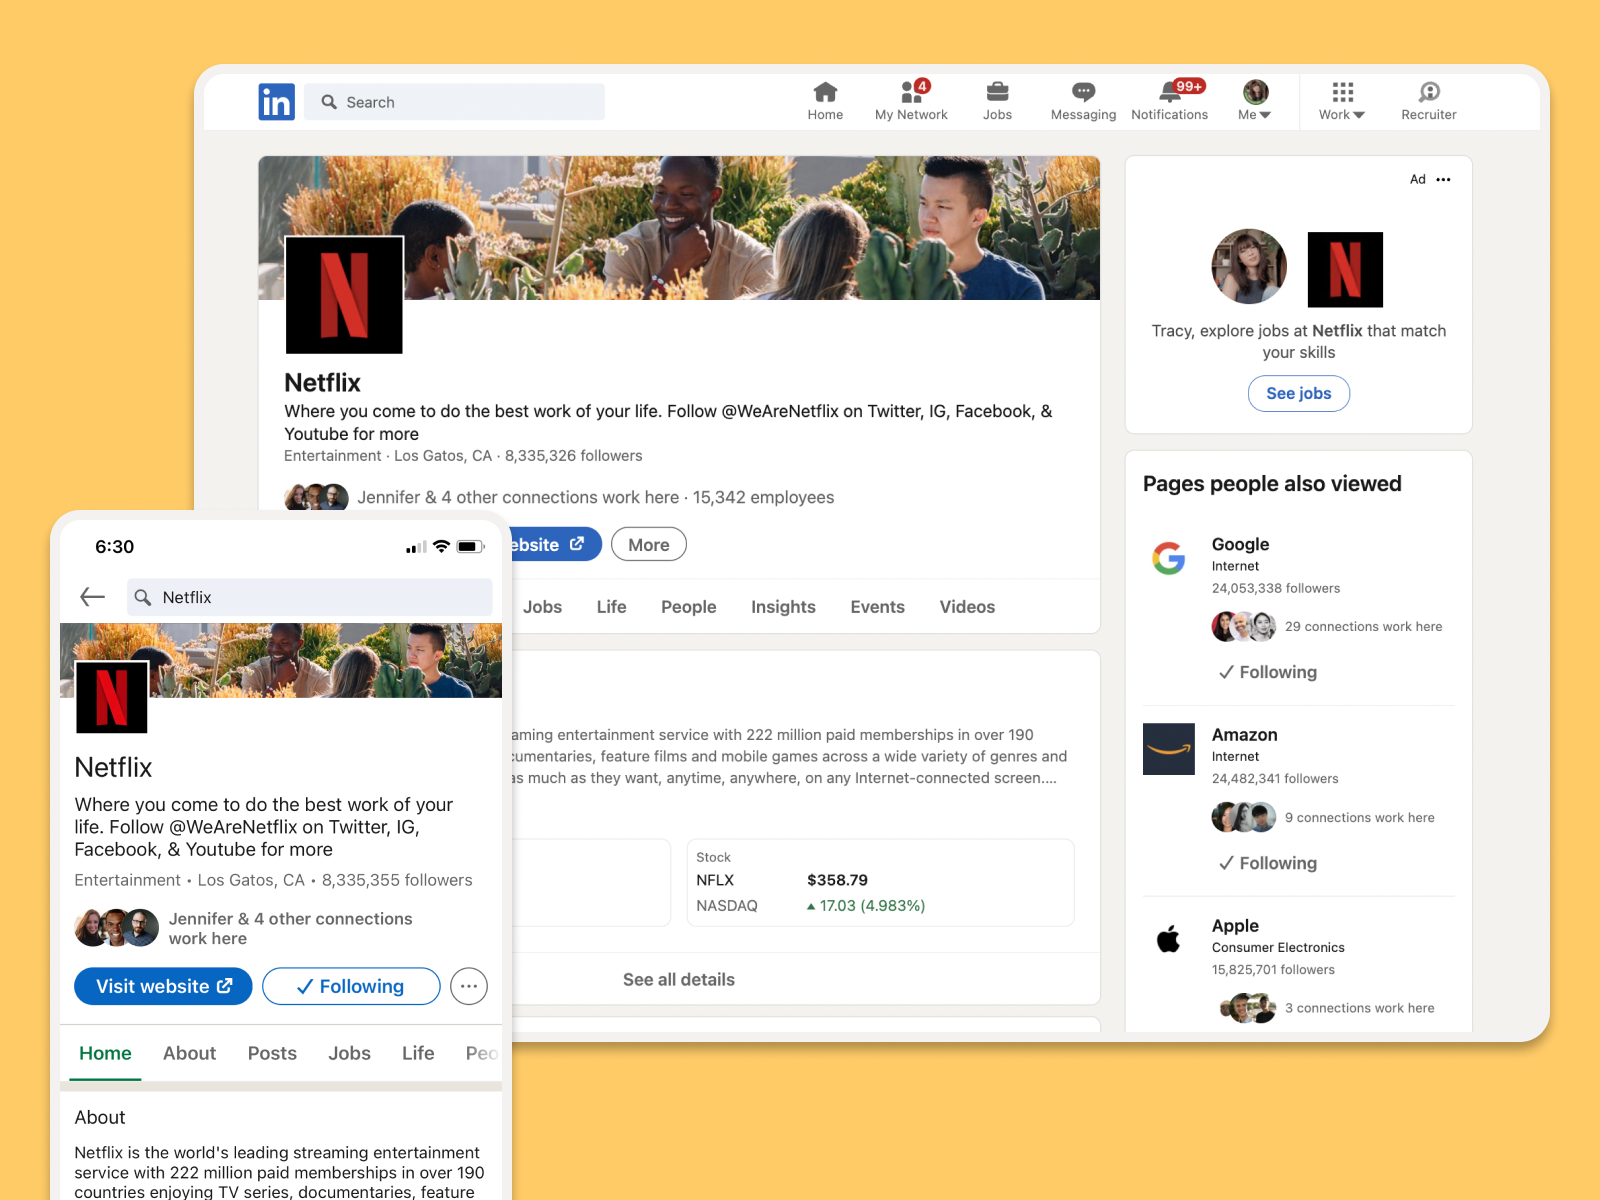Switch to desktop Videos tab

click(x=967, y=607)
